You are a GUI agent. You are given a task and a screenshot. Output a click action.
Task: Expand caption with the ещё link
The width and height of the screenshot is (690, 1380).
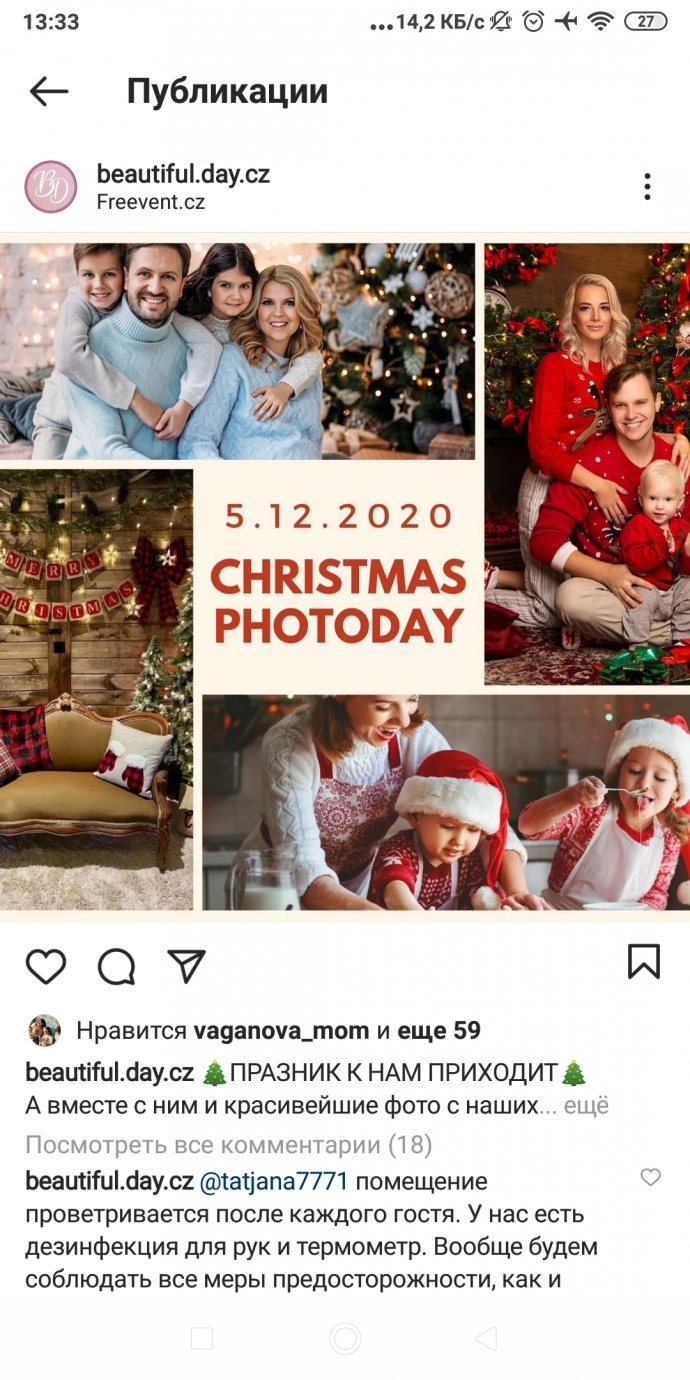click(586, 1106)
